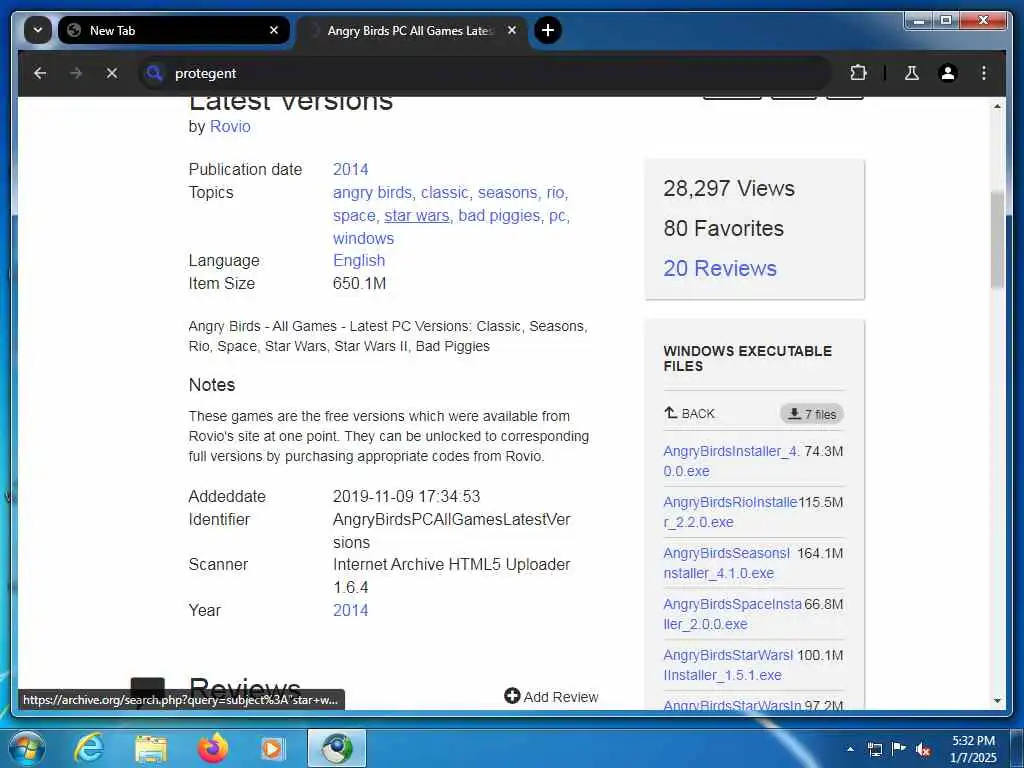1024x768 pixels.
Task: Stop loading the page with the X button
Action: tap(112, 73)
